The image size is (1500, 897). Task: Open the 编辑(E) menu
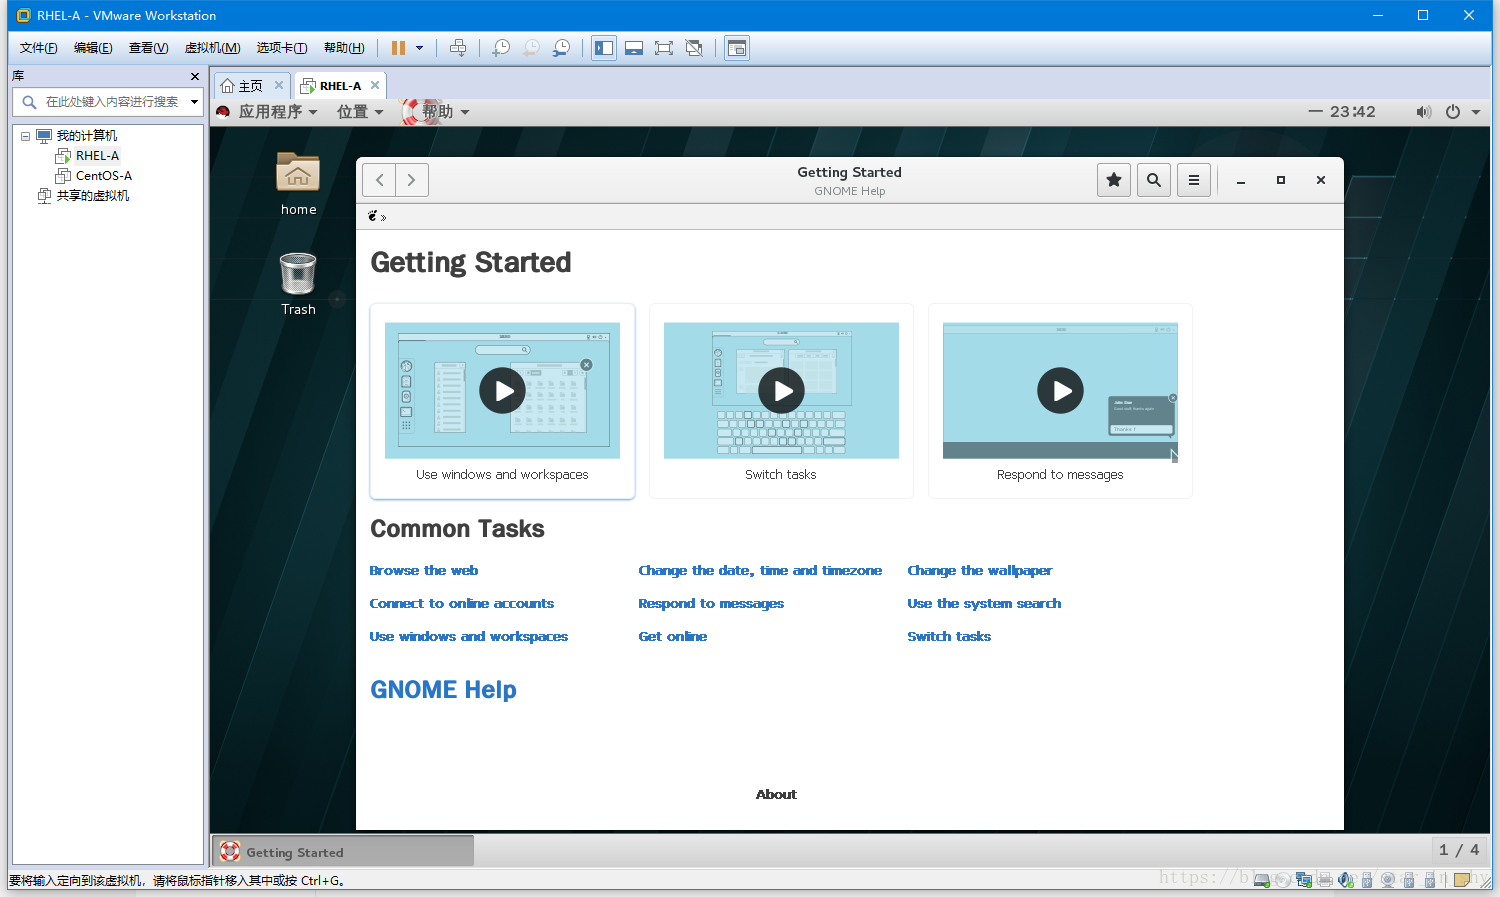coord(93,48)
